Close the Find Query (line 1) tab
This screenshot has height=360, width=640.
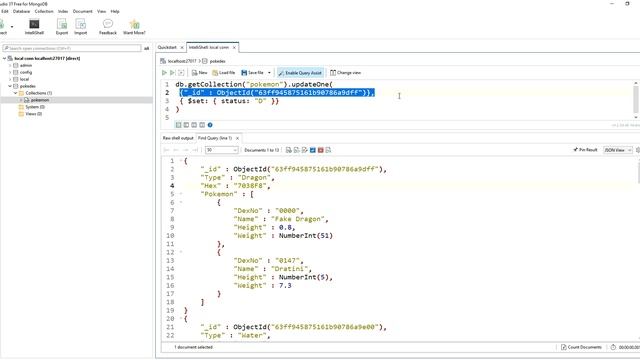238,138
